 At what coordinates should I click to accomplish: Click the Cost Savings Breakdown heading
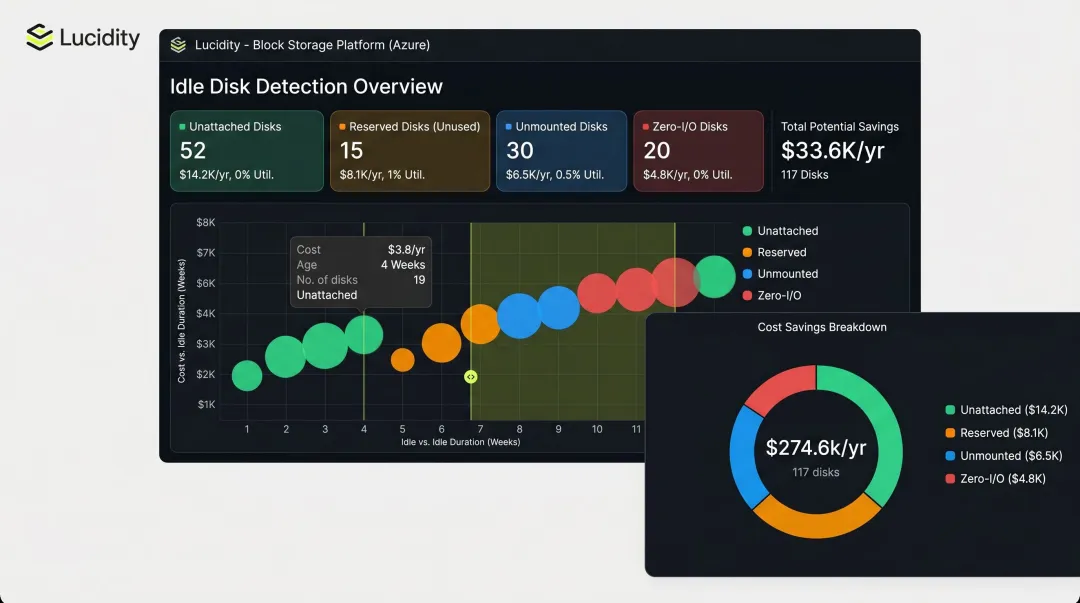coord(822,327)
